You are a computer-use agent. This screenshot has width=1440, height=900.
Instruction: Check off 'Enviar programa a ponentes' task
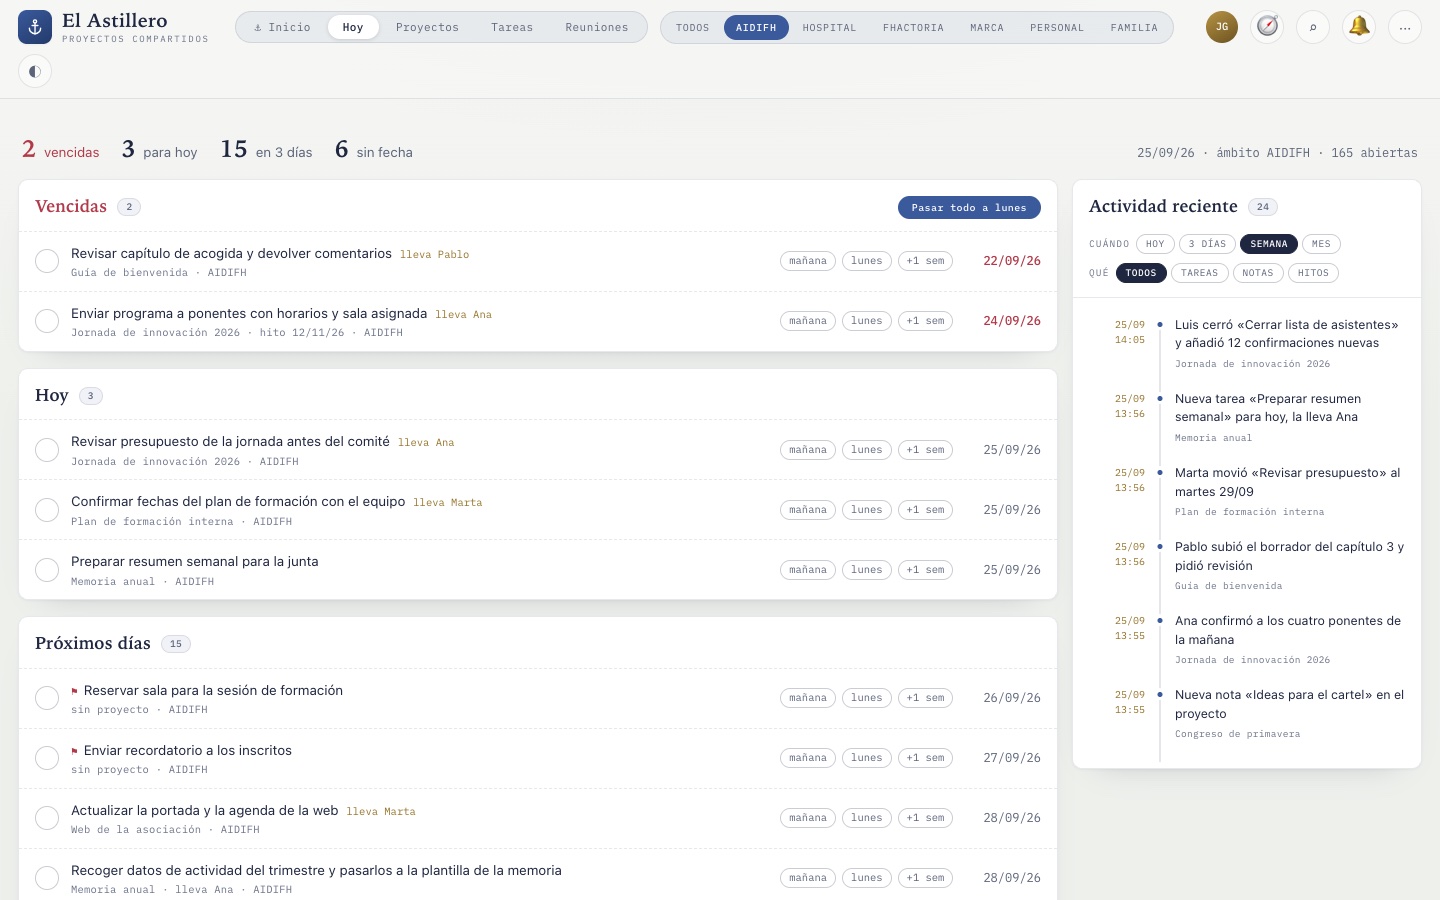click(47, 321)
